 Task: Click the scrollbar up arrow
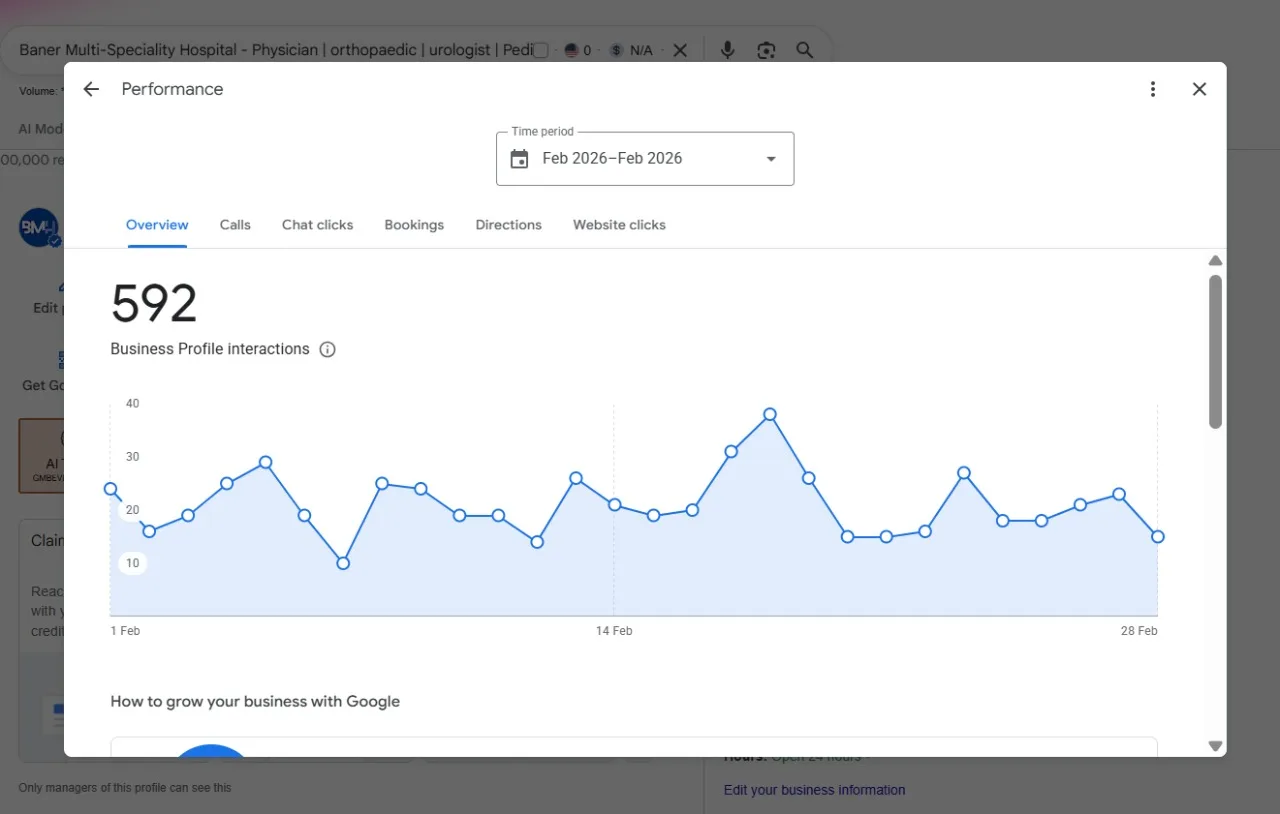(1215, 261)
